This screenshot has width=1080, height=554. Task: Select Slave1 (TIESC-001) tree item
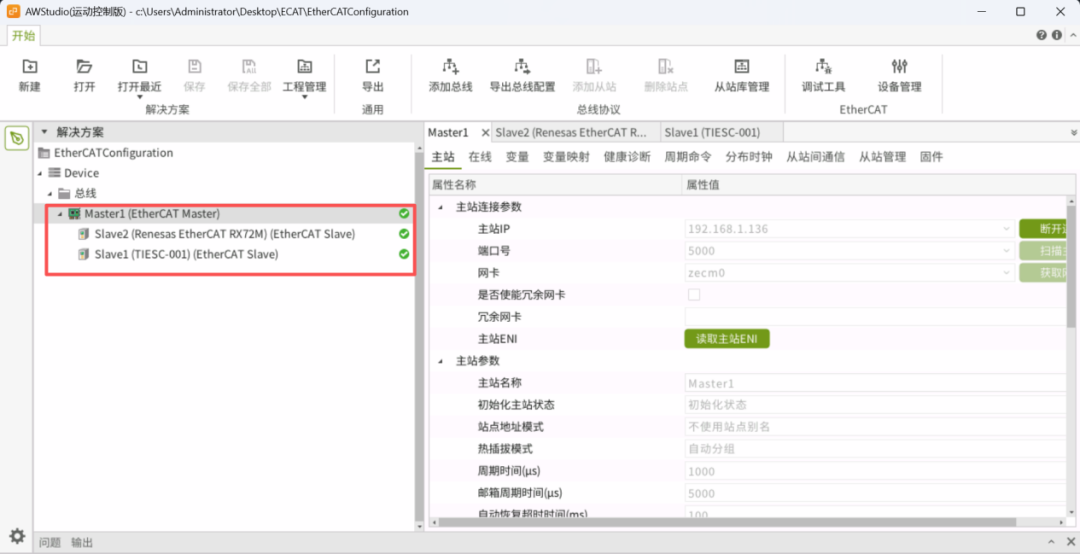click(187, 254)
